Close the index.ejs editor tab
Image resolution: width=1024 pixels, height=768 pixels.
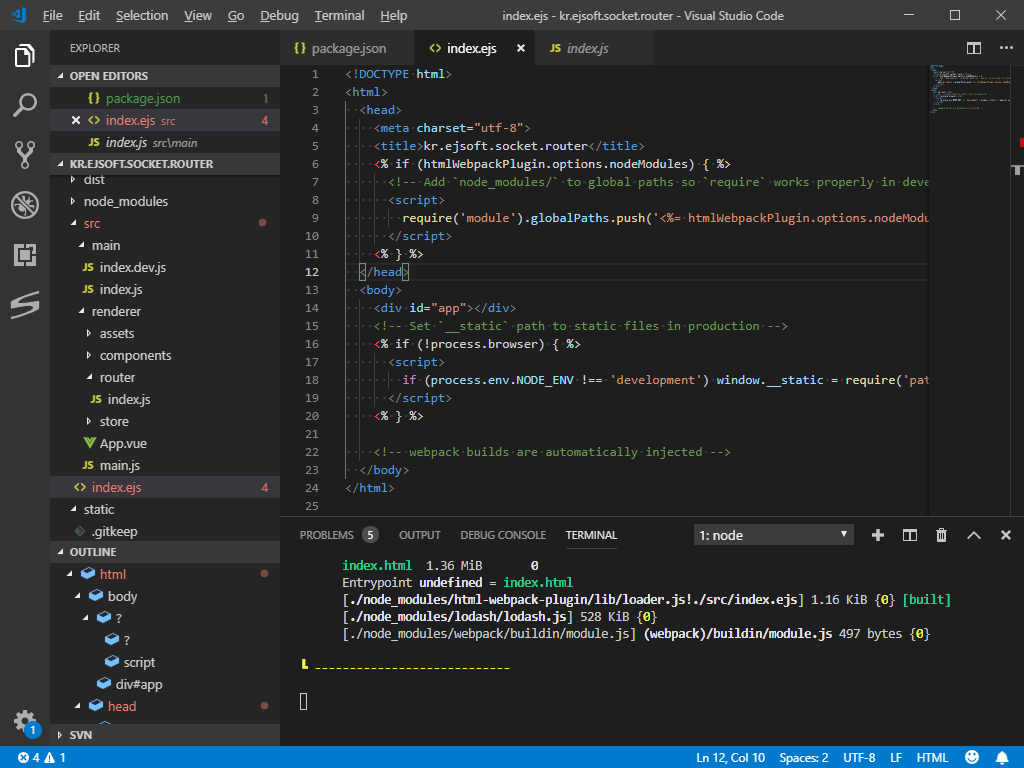(520, 48)
